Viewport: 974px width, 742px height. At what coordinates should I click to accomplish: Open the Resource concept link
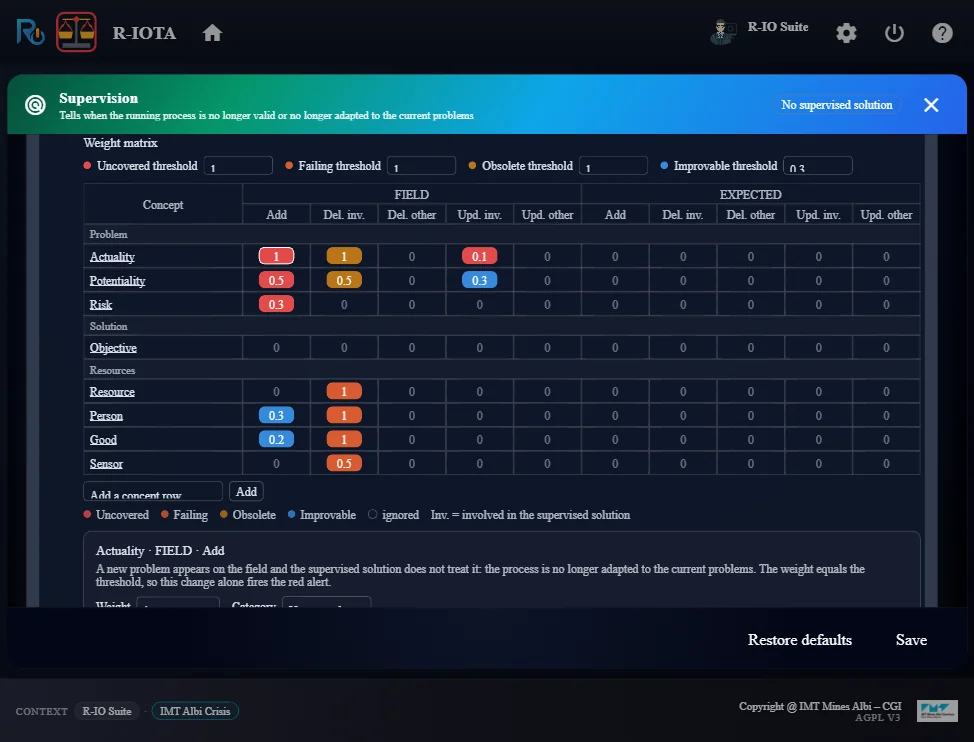tap(112, 392)
